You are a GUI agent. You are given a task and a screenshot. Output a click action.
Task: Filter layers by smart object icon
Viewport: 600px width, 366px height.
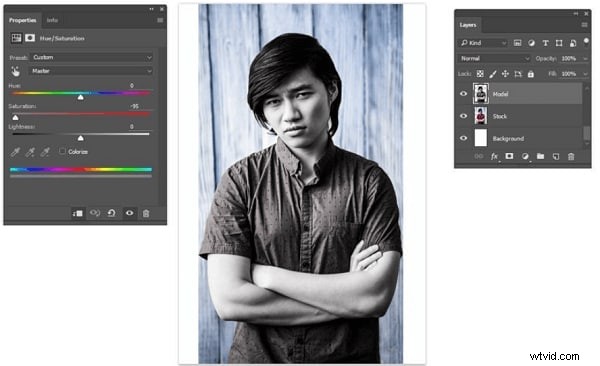[573, 43]
